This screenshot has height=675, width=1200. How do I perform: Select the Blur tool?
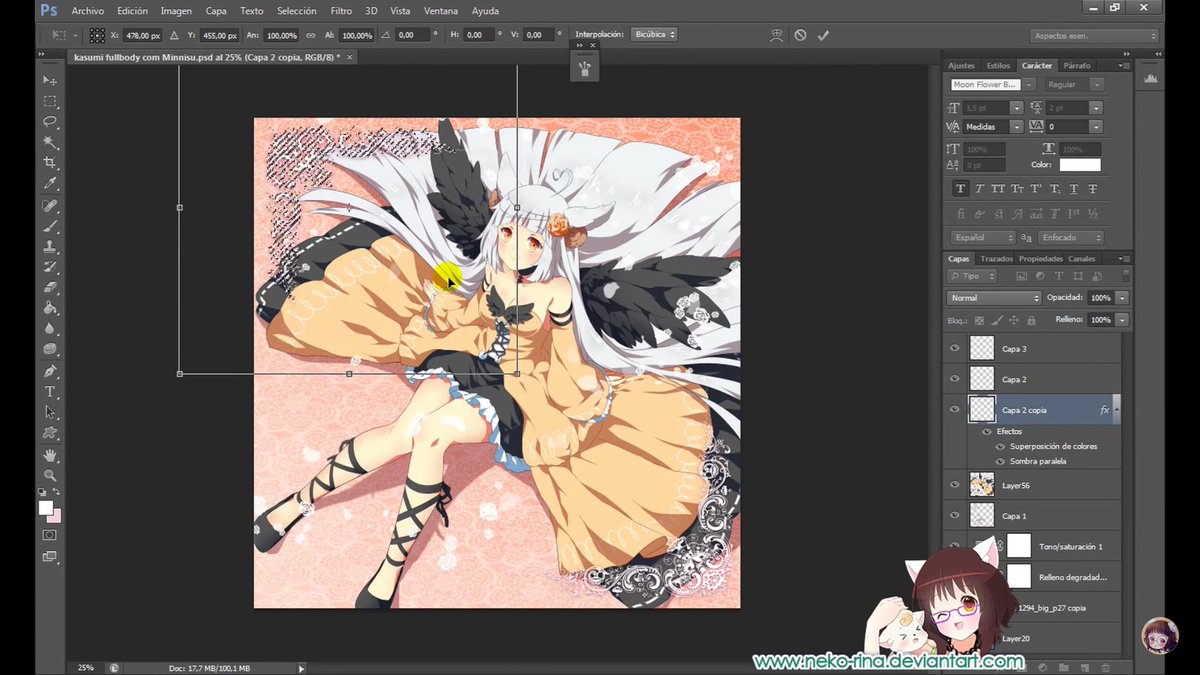click(50, 329)
